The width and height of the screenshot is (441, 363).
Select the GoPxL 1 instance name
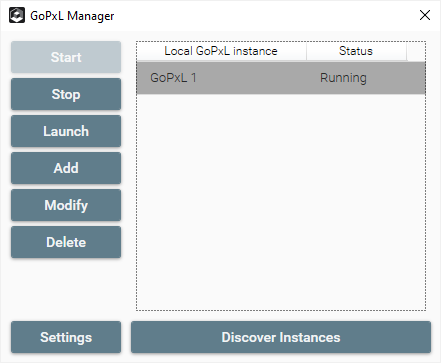coord(173,78)
